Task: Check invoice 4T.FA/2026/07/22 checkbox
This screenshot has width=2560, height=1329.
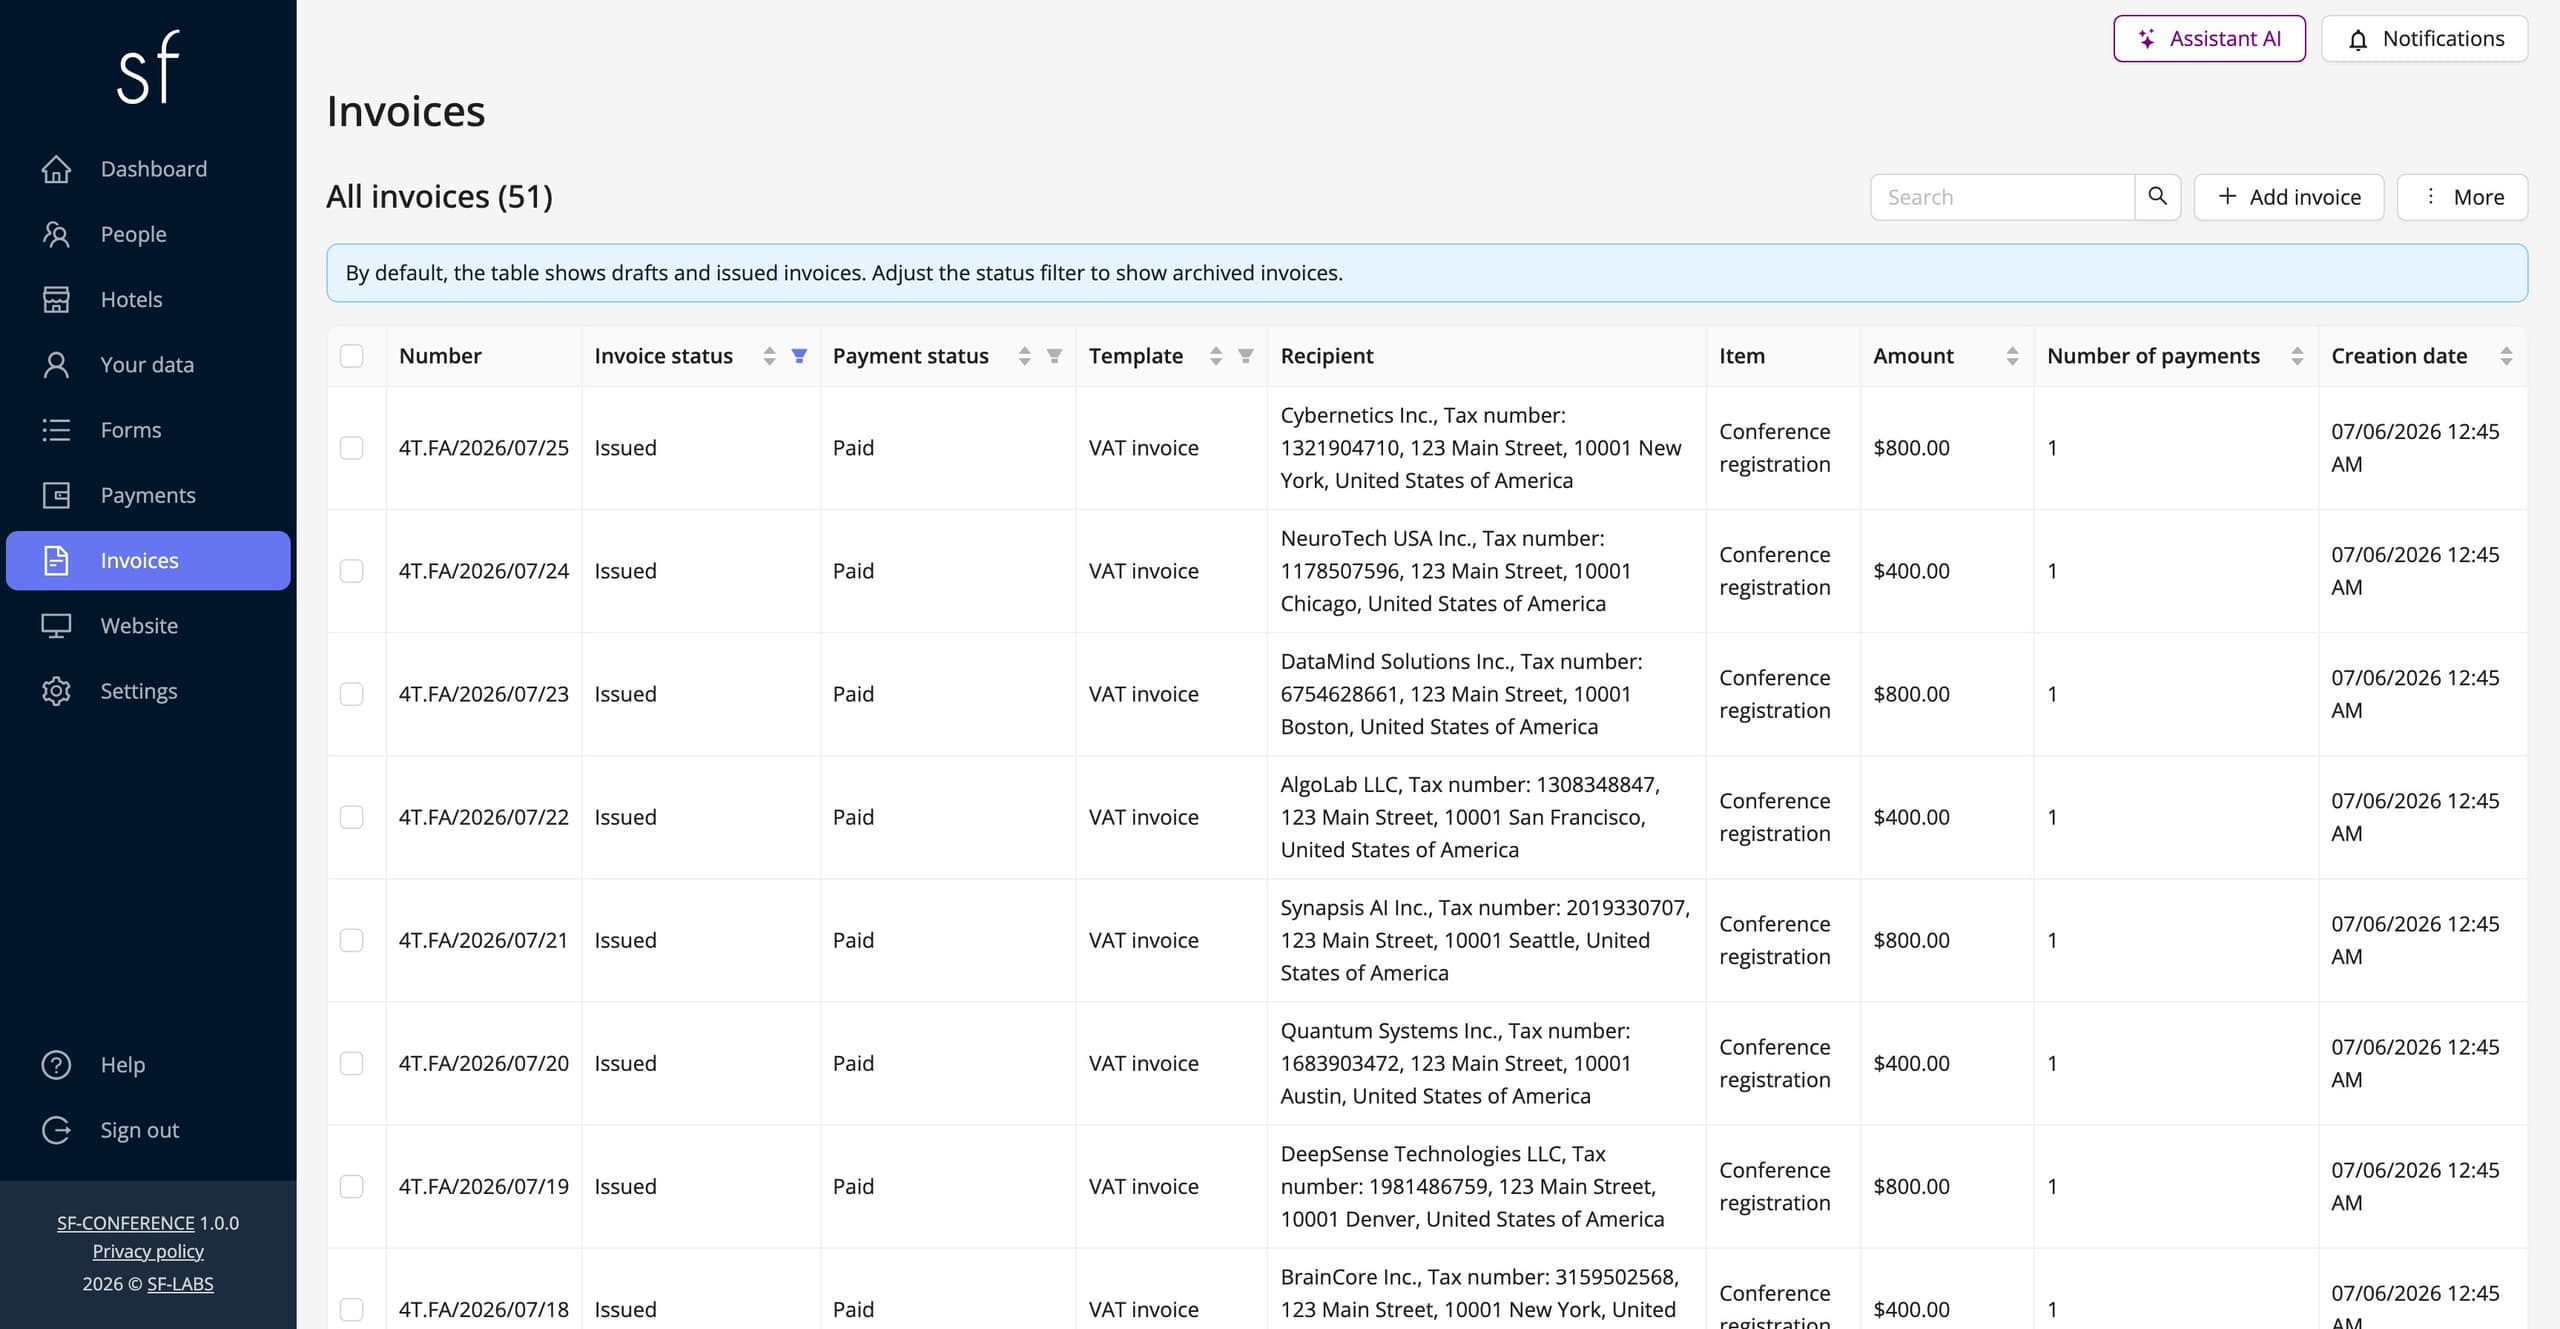Action: click(352, 817)
